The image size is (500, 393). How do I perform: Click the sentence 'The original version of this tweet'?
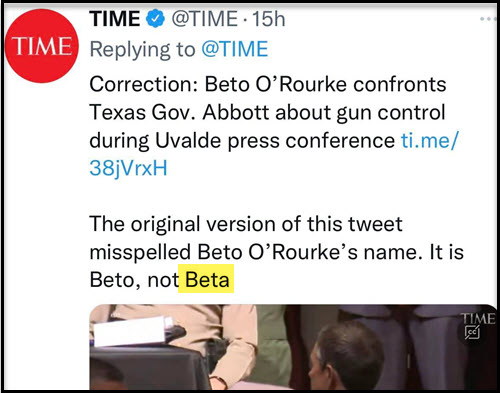pyautogui.click(x=246, y=224)
